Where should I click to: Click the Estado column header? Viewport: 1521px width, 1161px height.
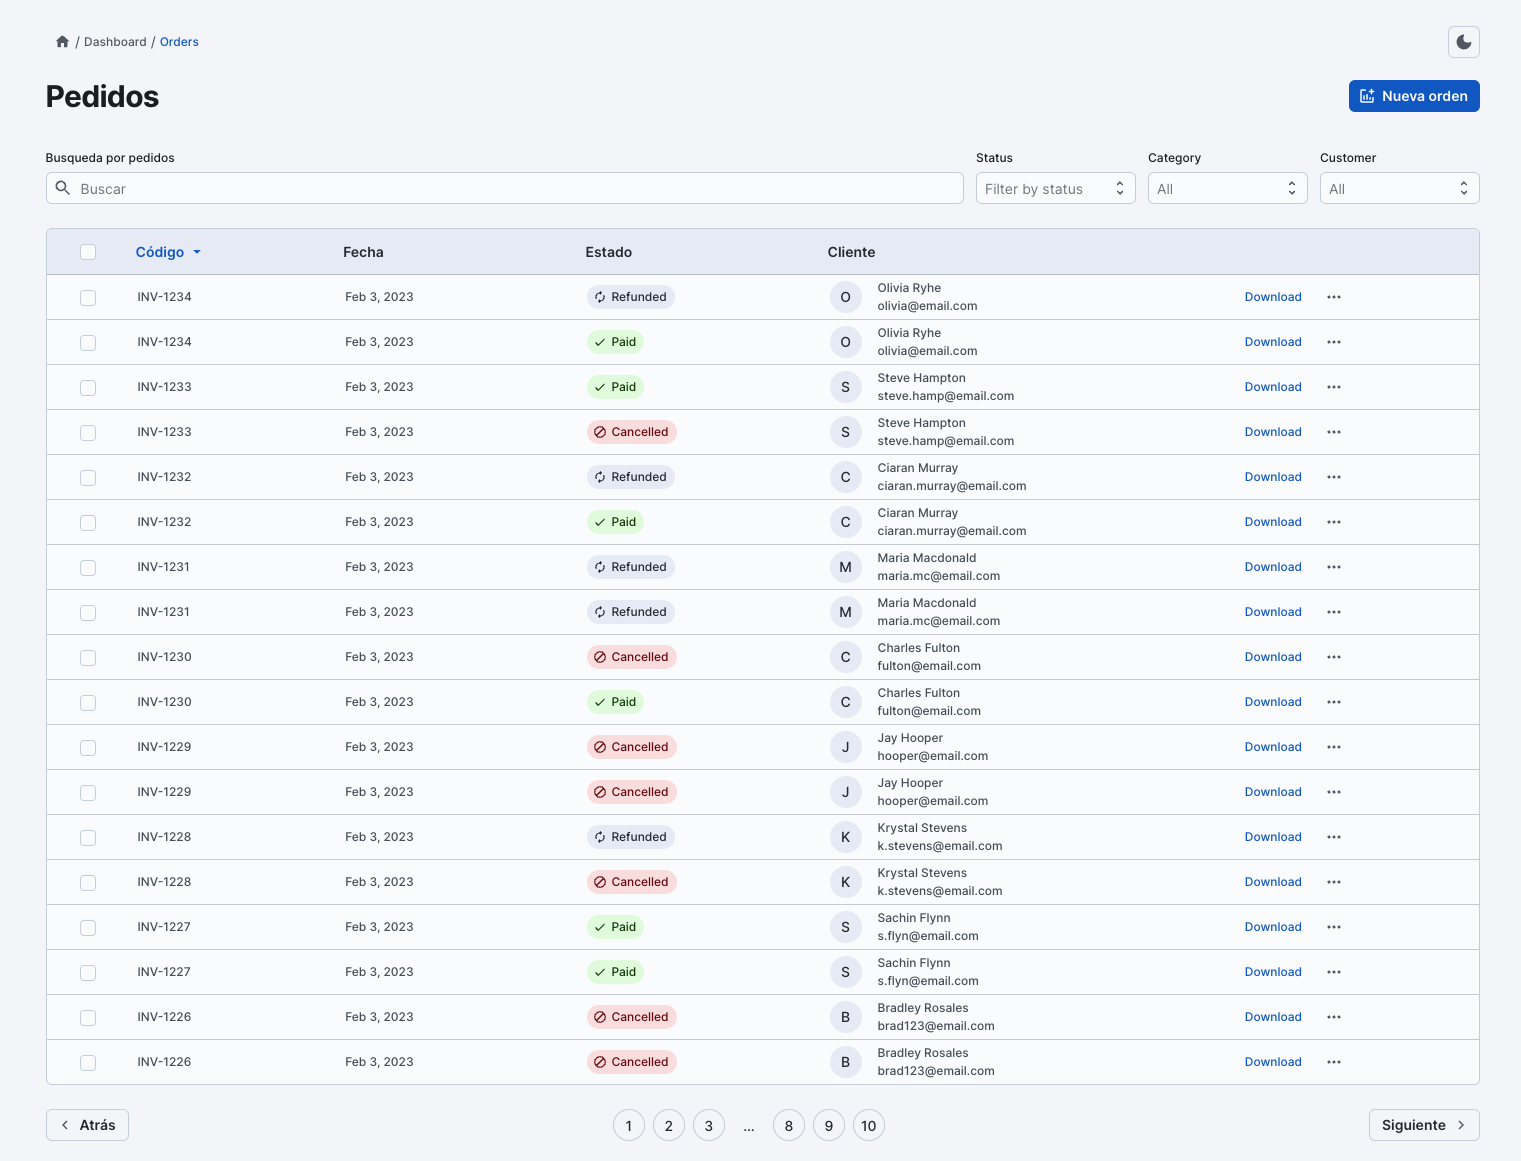point(608,252)
